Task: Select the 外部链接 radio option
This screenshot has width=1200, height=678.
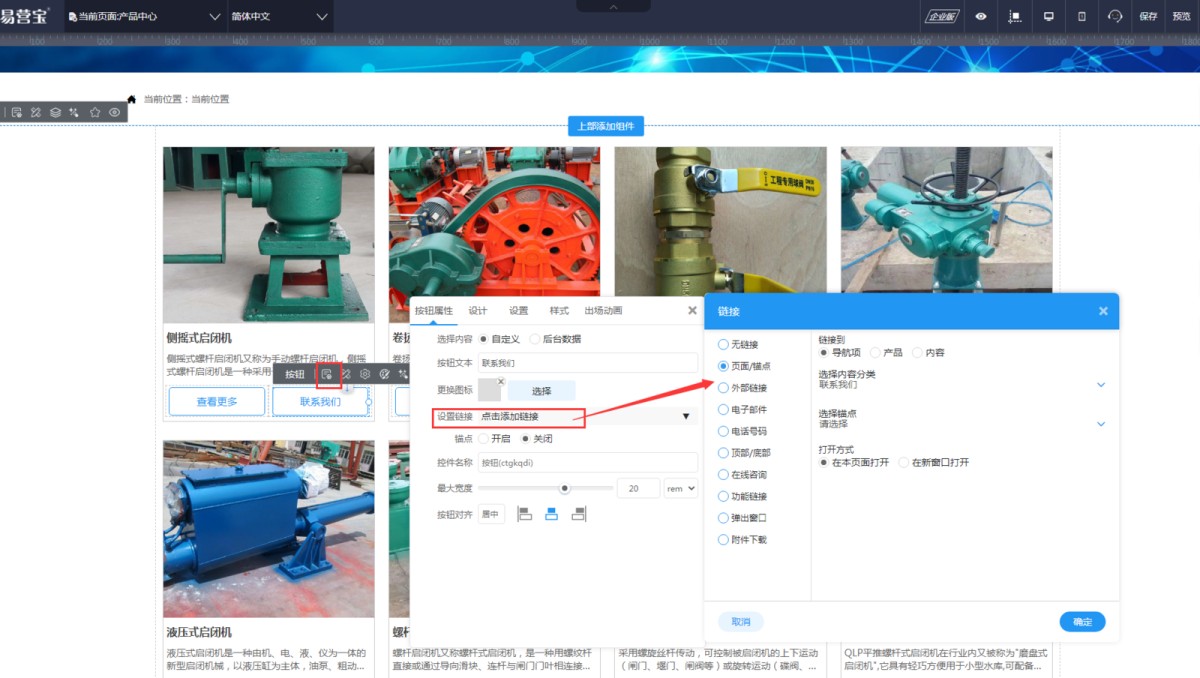Action: pos(724,388)
